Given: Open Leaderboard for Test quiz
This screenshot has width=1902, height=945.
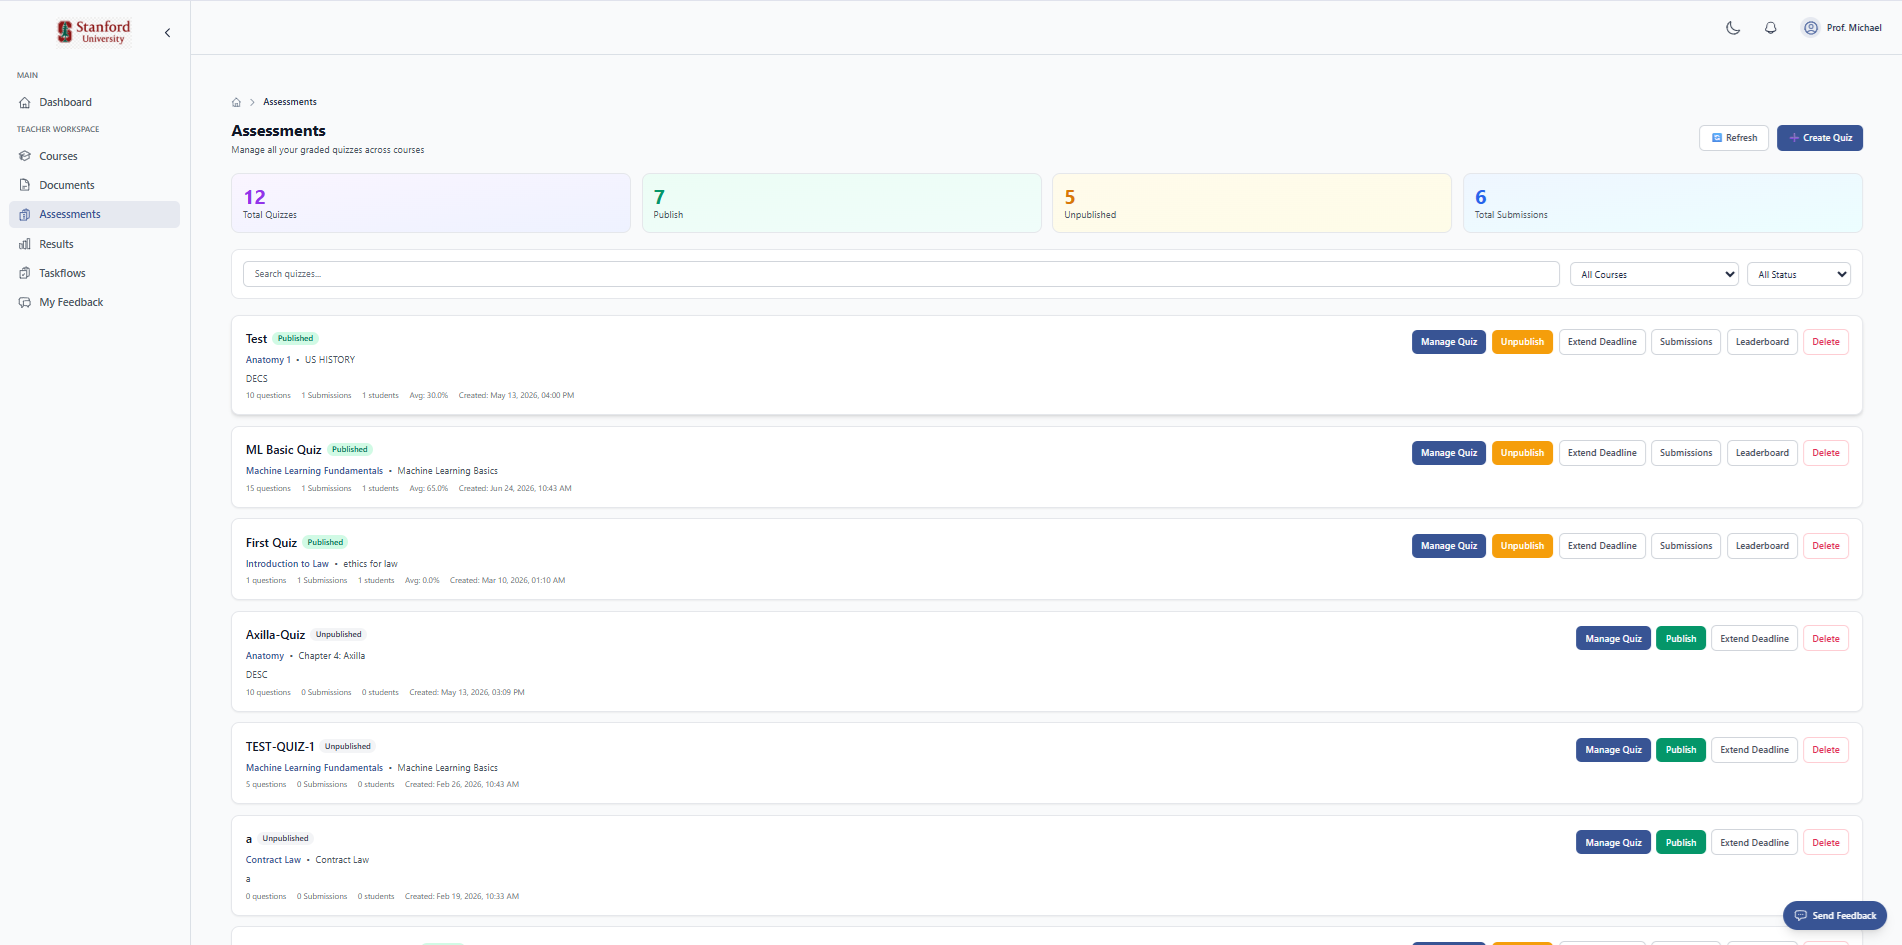Looking at the screenshot, I should point(1762,342).
